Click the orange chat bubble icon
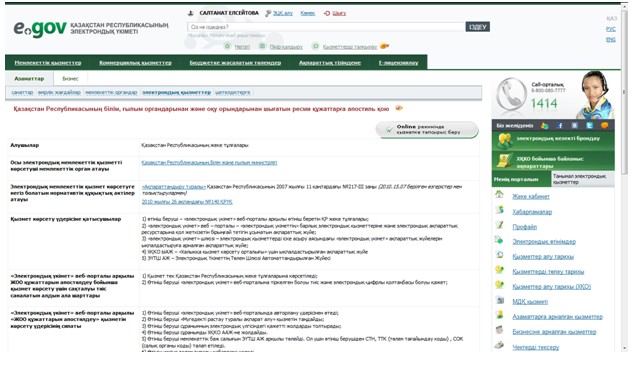The height and width of the screenshot is (383, 634). point(604,125)
